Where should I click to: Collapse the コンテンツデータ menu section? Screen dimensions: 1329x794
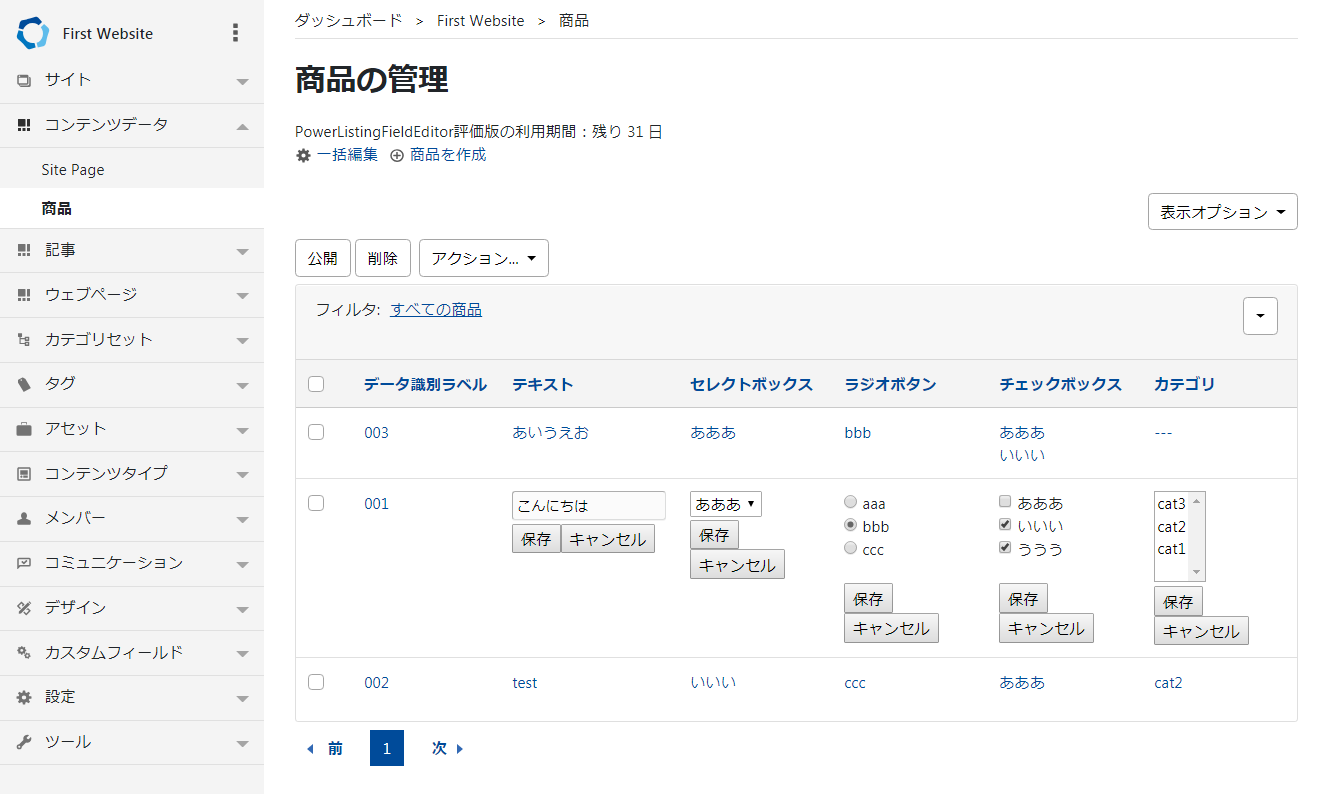pyautogui.click(x=242, y=125)
